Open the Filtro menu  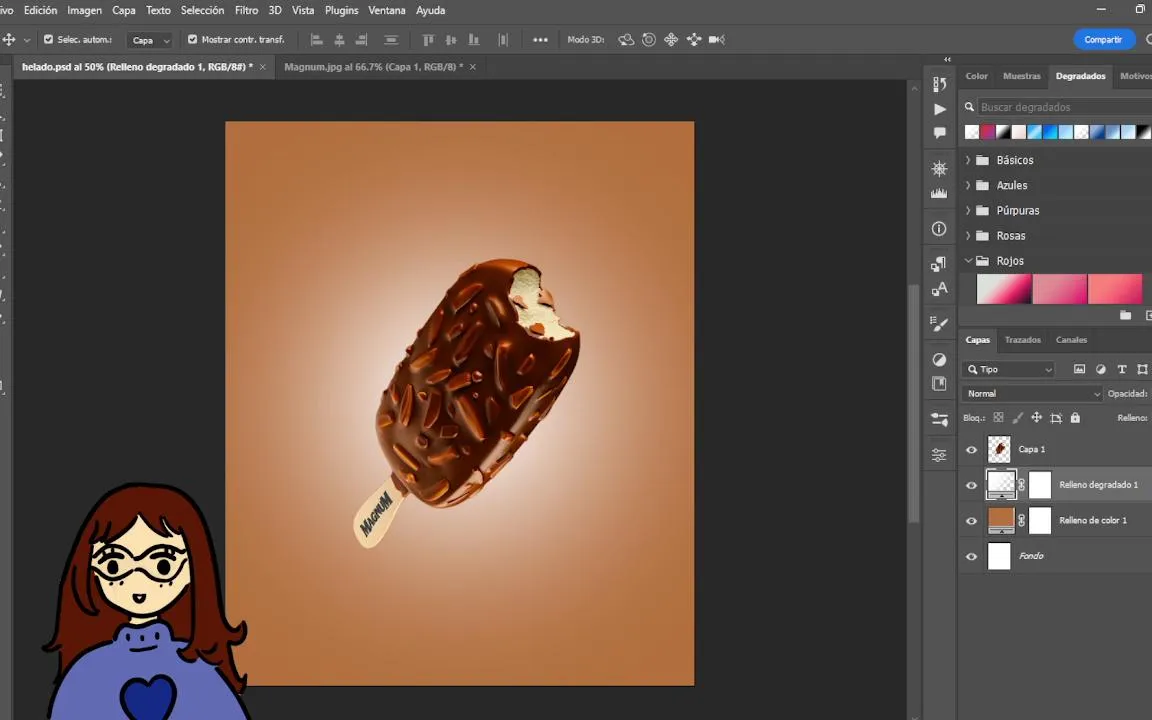click(x=246, y=10)
